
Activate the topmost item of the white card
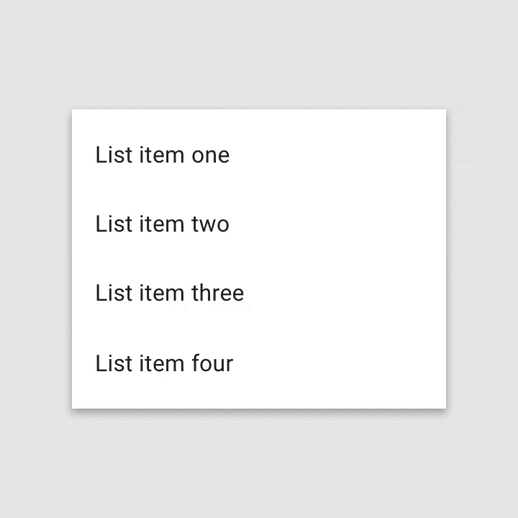[x=259, y=155]
